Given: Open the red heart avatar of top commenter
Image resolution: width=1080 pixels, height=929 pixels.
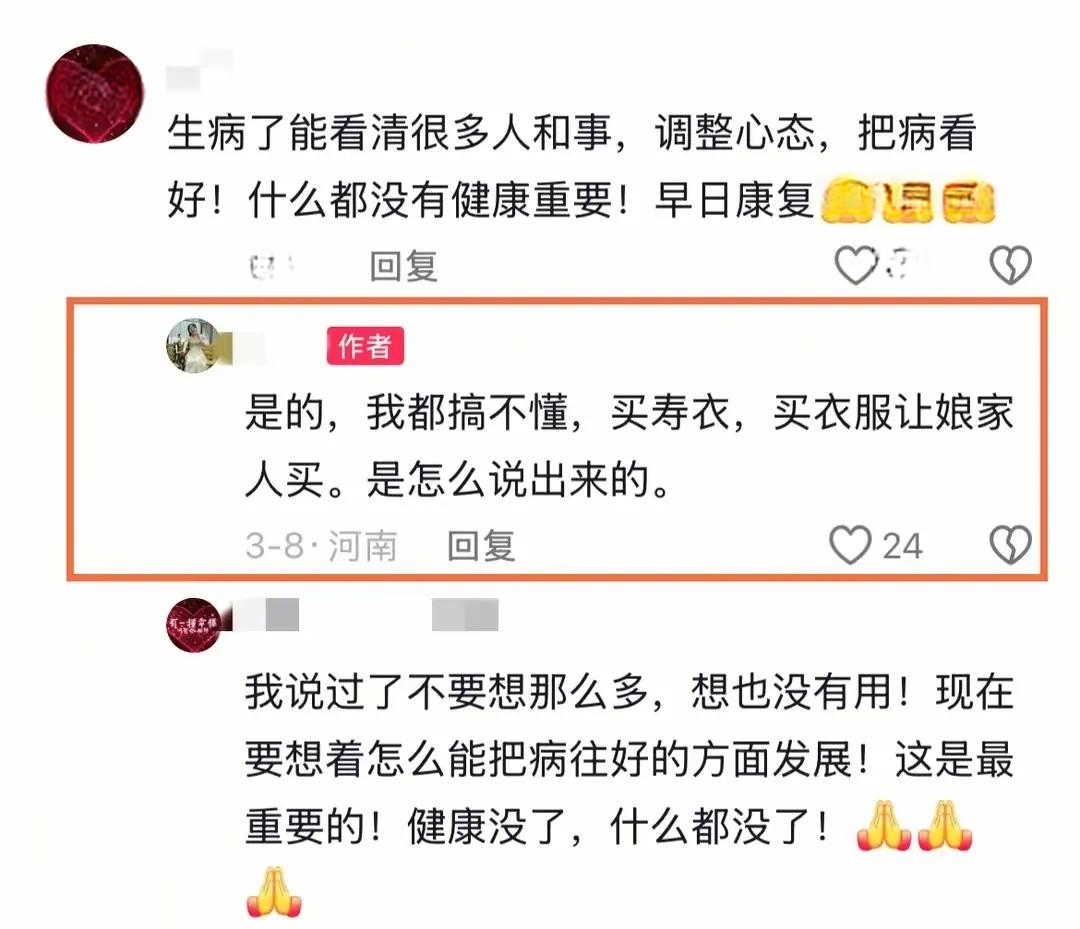Looking at the screenshot, I should 95,94.
